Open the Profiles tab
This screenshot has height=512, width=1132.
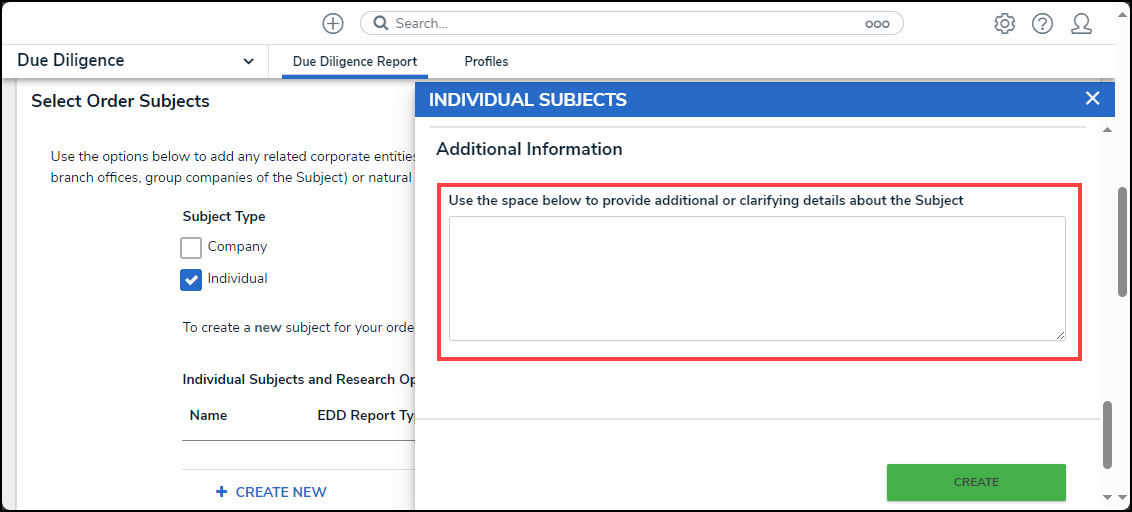[x=486, y=61]
